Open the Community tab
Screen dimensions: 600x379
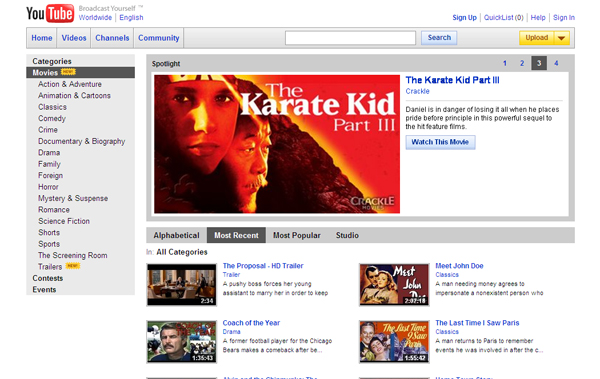(158, 38)
